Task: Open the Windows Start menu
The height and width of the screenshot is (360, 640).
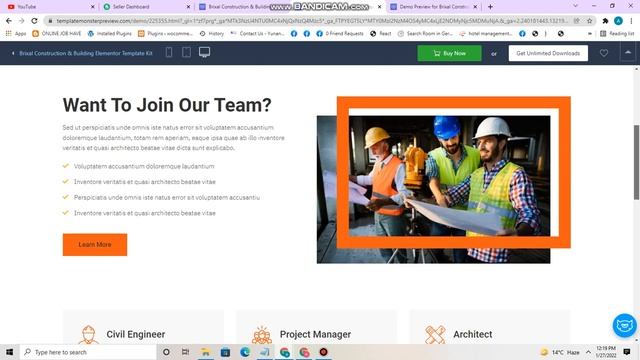Action: 9,352
